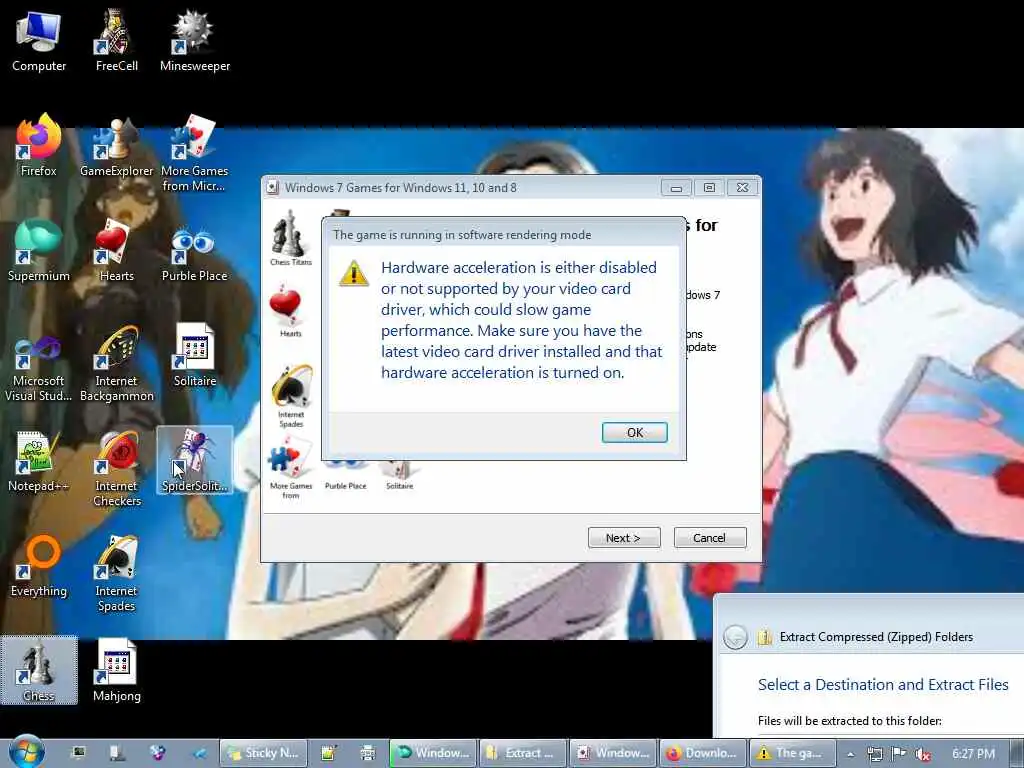
Task: Open the Everything search shortcut
Action: (x=39, y=566)
